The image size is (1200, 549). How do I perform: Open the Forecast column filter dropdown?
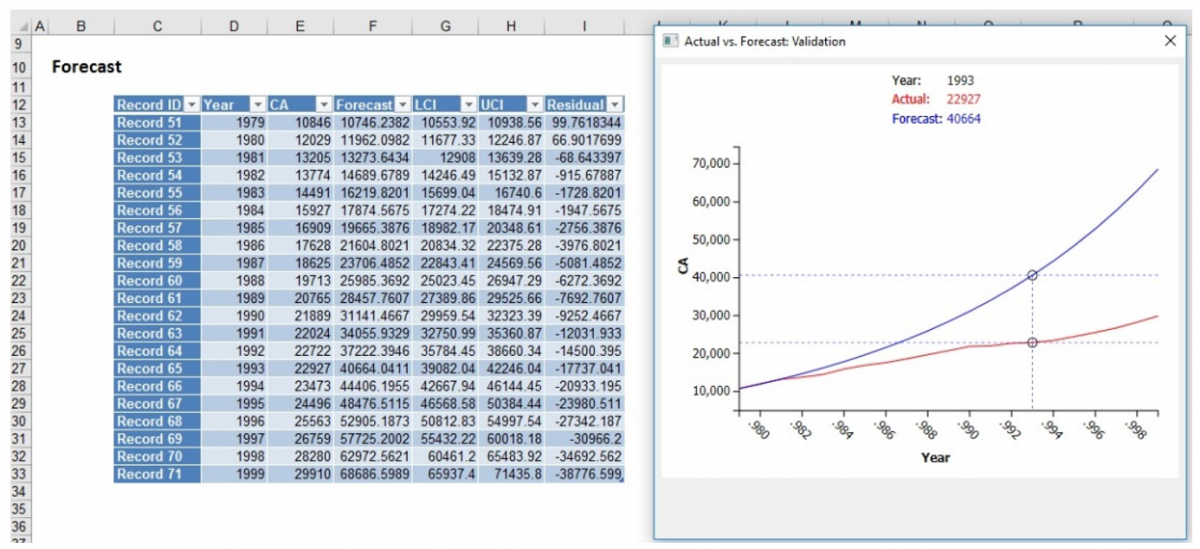pyautogui.click(x=403, y=105)
